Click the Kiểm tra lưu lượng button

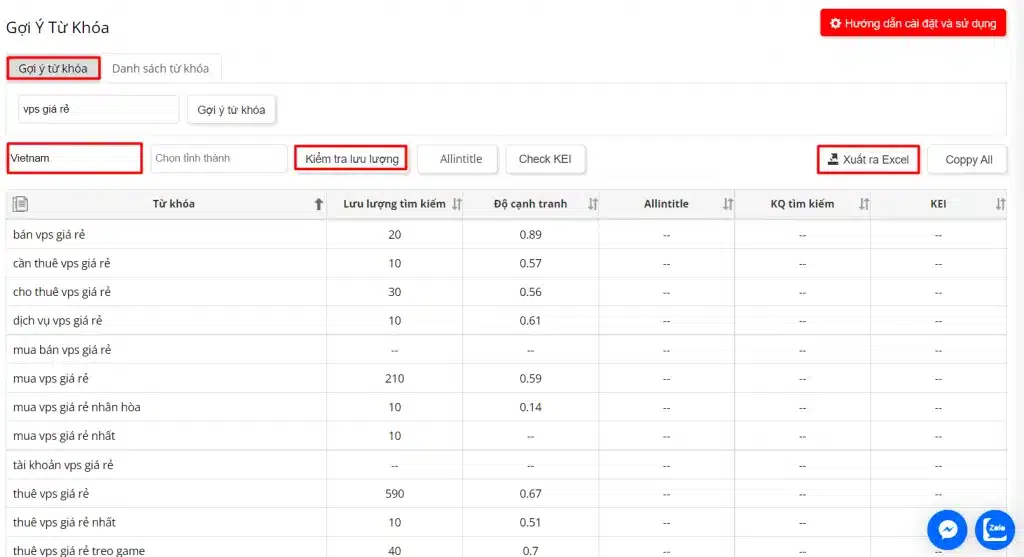coord(351,159)
